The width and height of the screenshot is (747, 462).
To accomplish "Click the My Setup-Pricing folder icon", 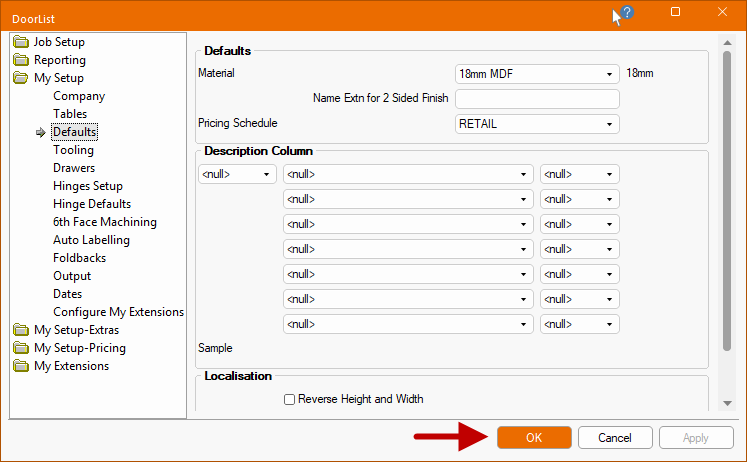I will point(21,348).
